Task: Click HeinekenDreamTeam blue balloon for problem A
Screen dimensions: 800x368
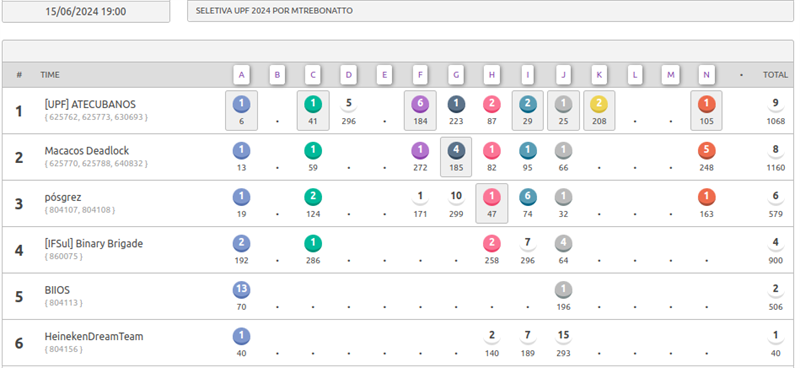Action: pyautogui.click(x=241, y=336)
